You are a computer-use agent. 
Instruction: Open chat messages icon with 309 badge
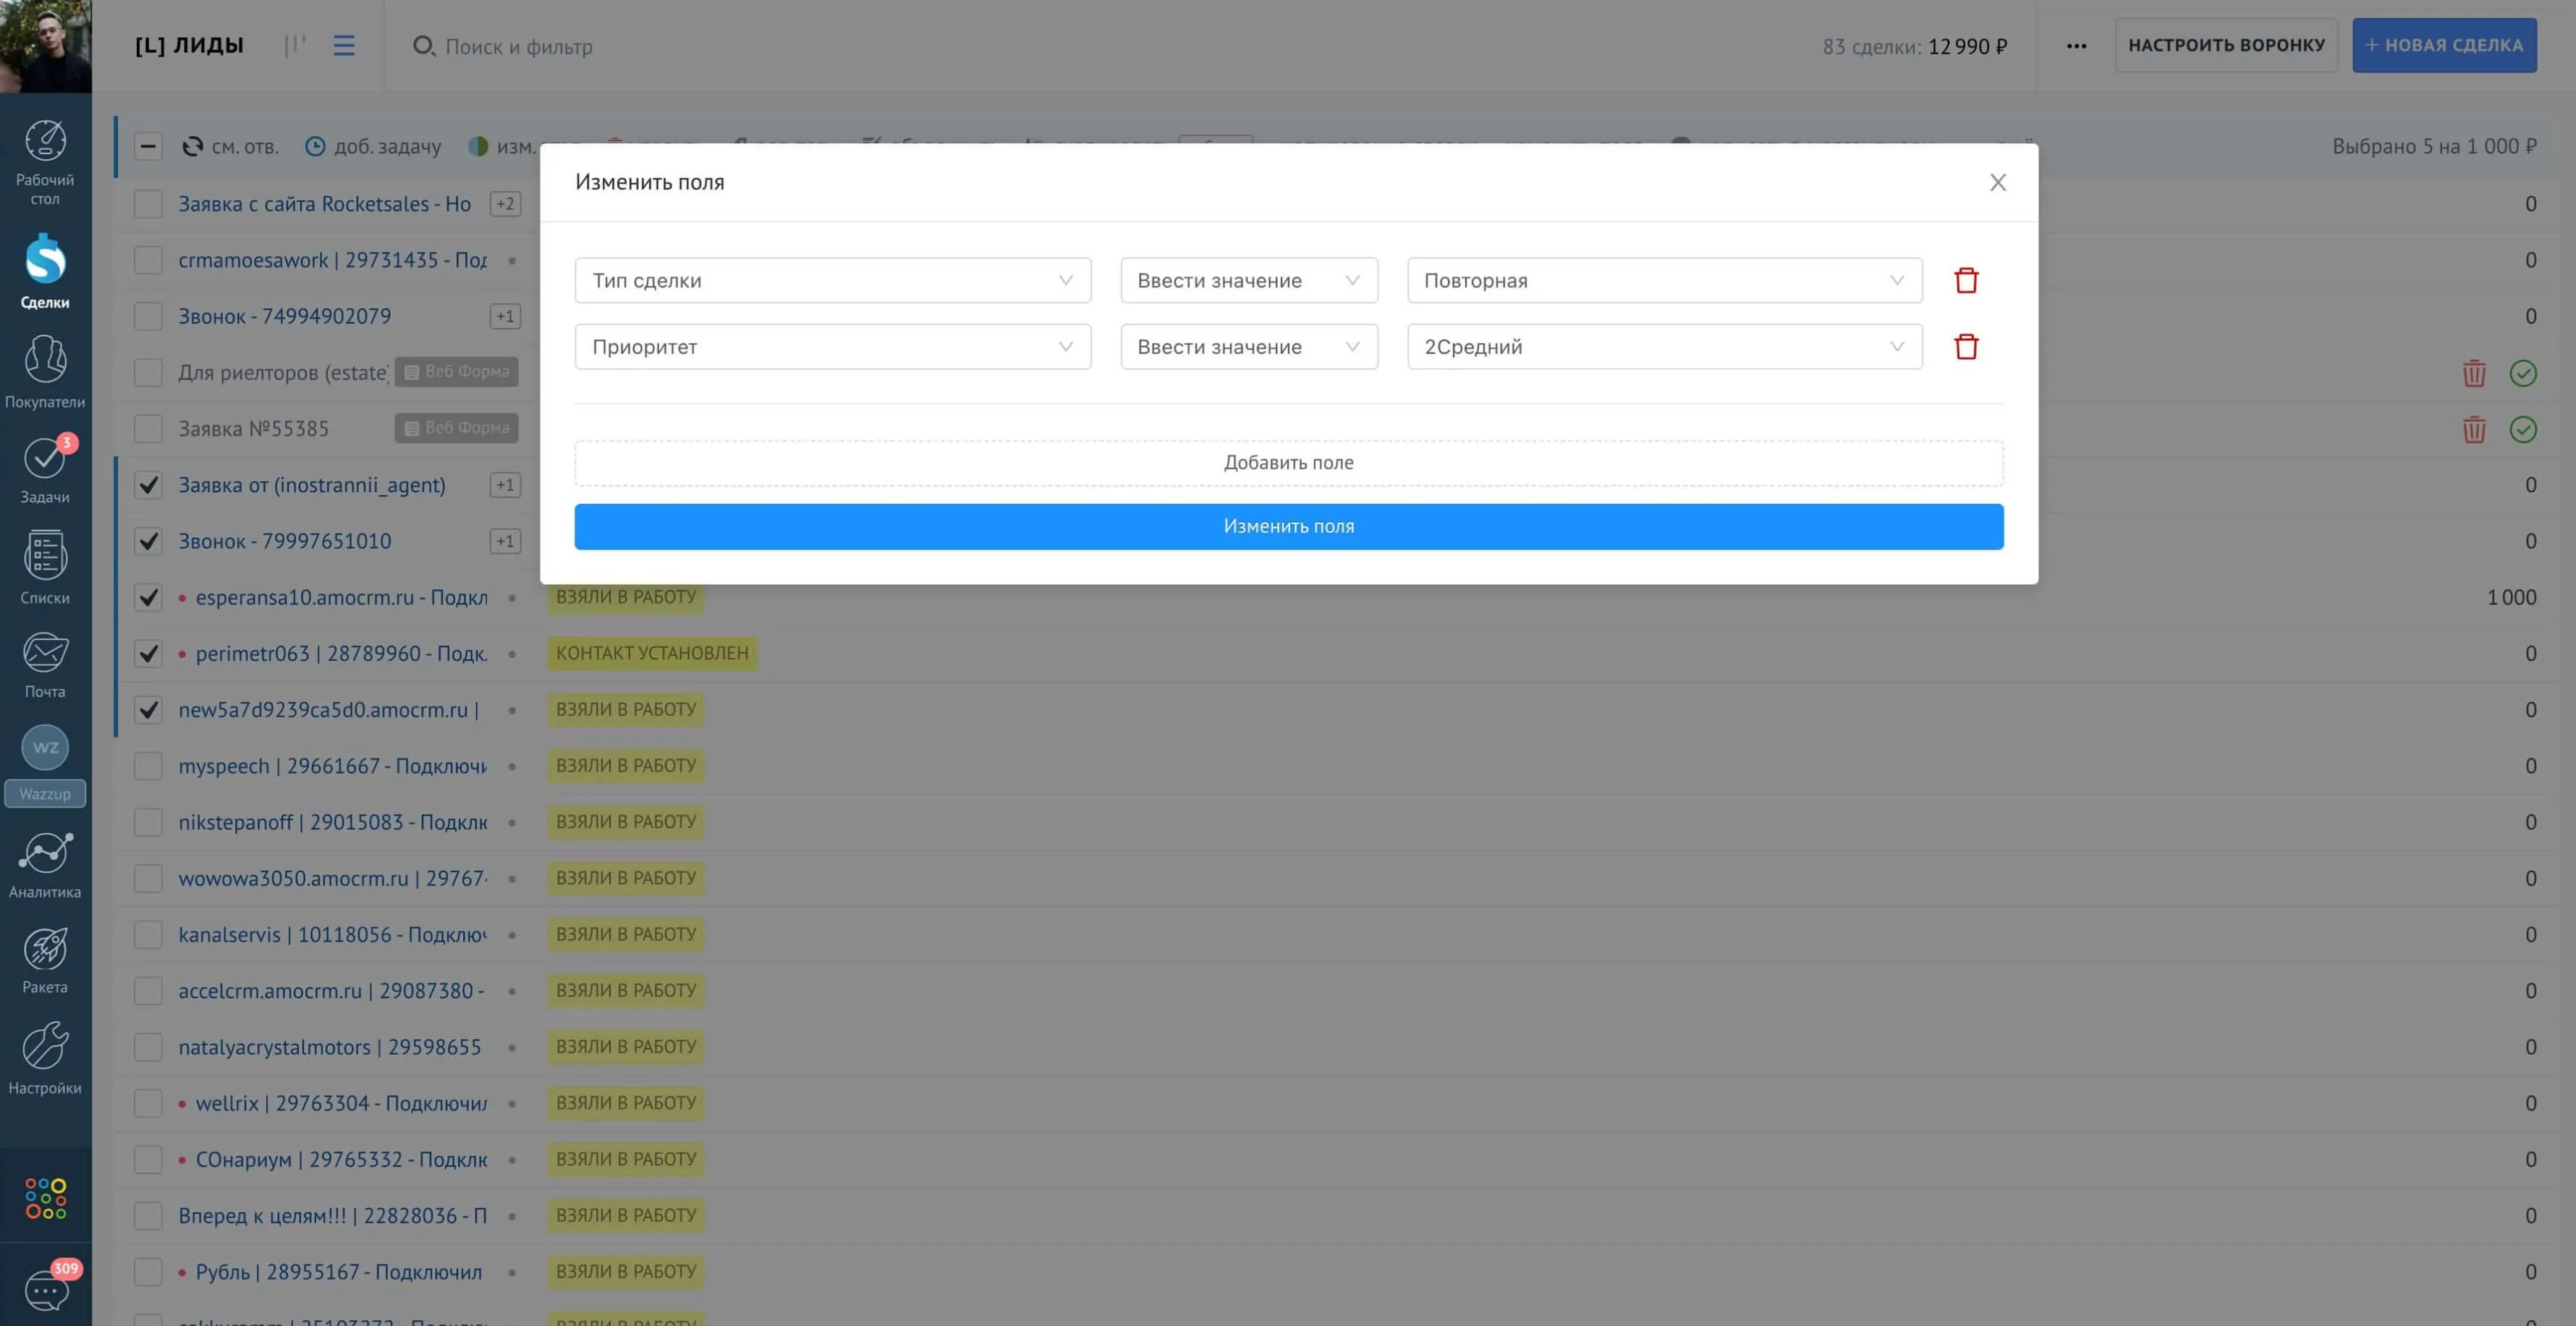coord(45,1289)
